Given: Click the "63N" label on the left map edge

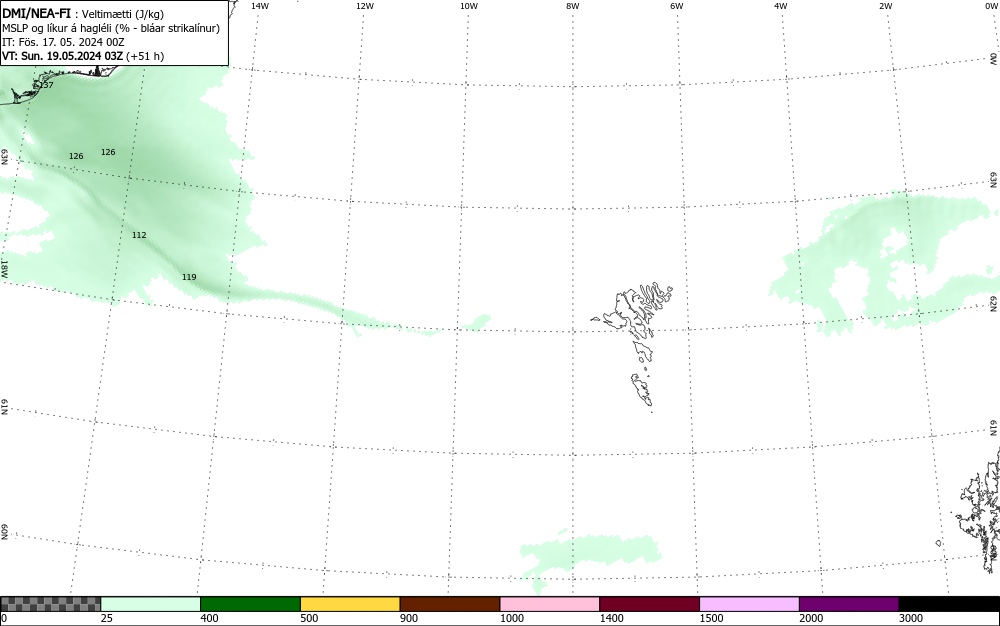Looking at the screenshot, I should tap(4, 157).
